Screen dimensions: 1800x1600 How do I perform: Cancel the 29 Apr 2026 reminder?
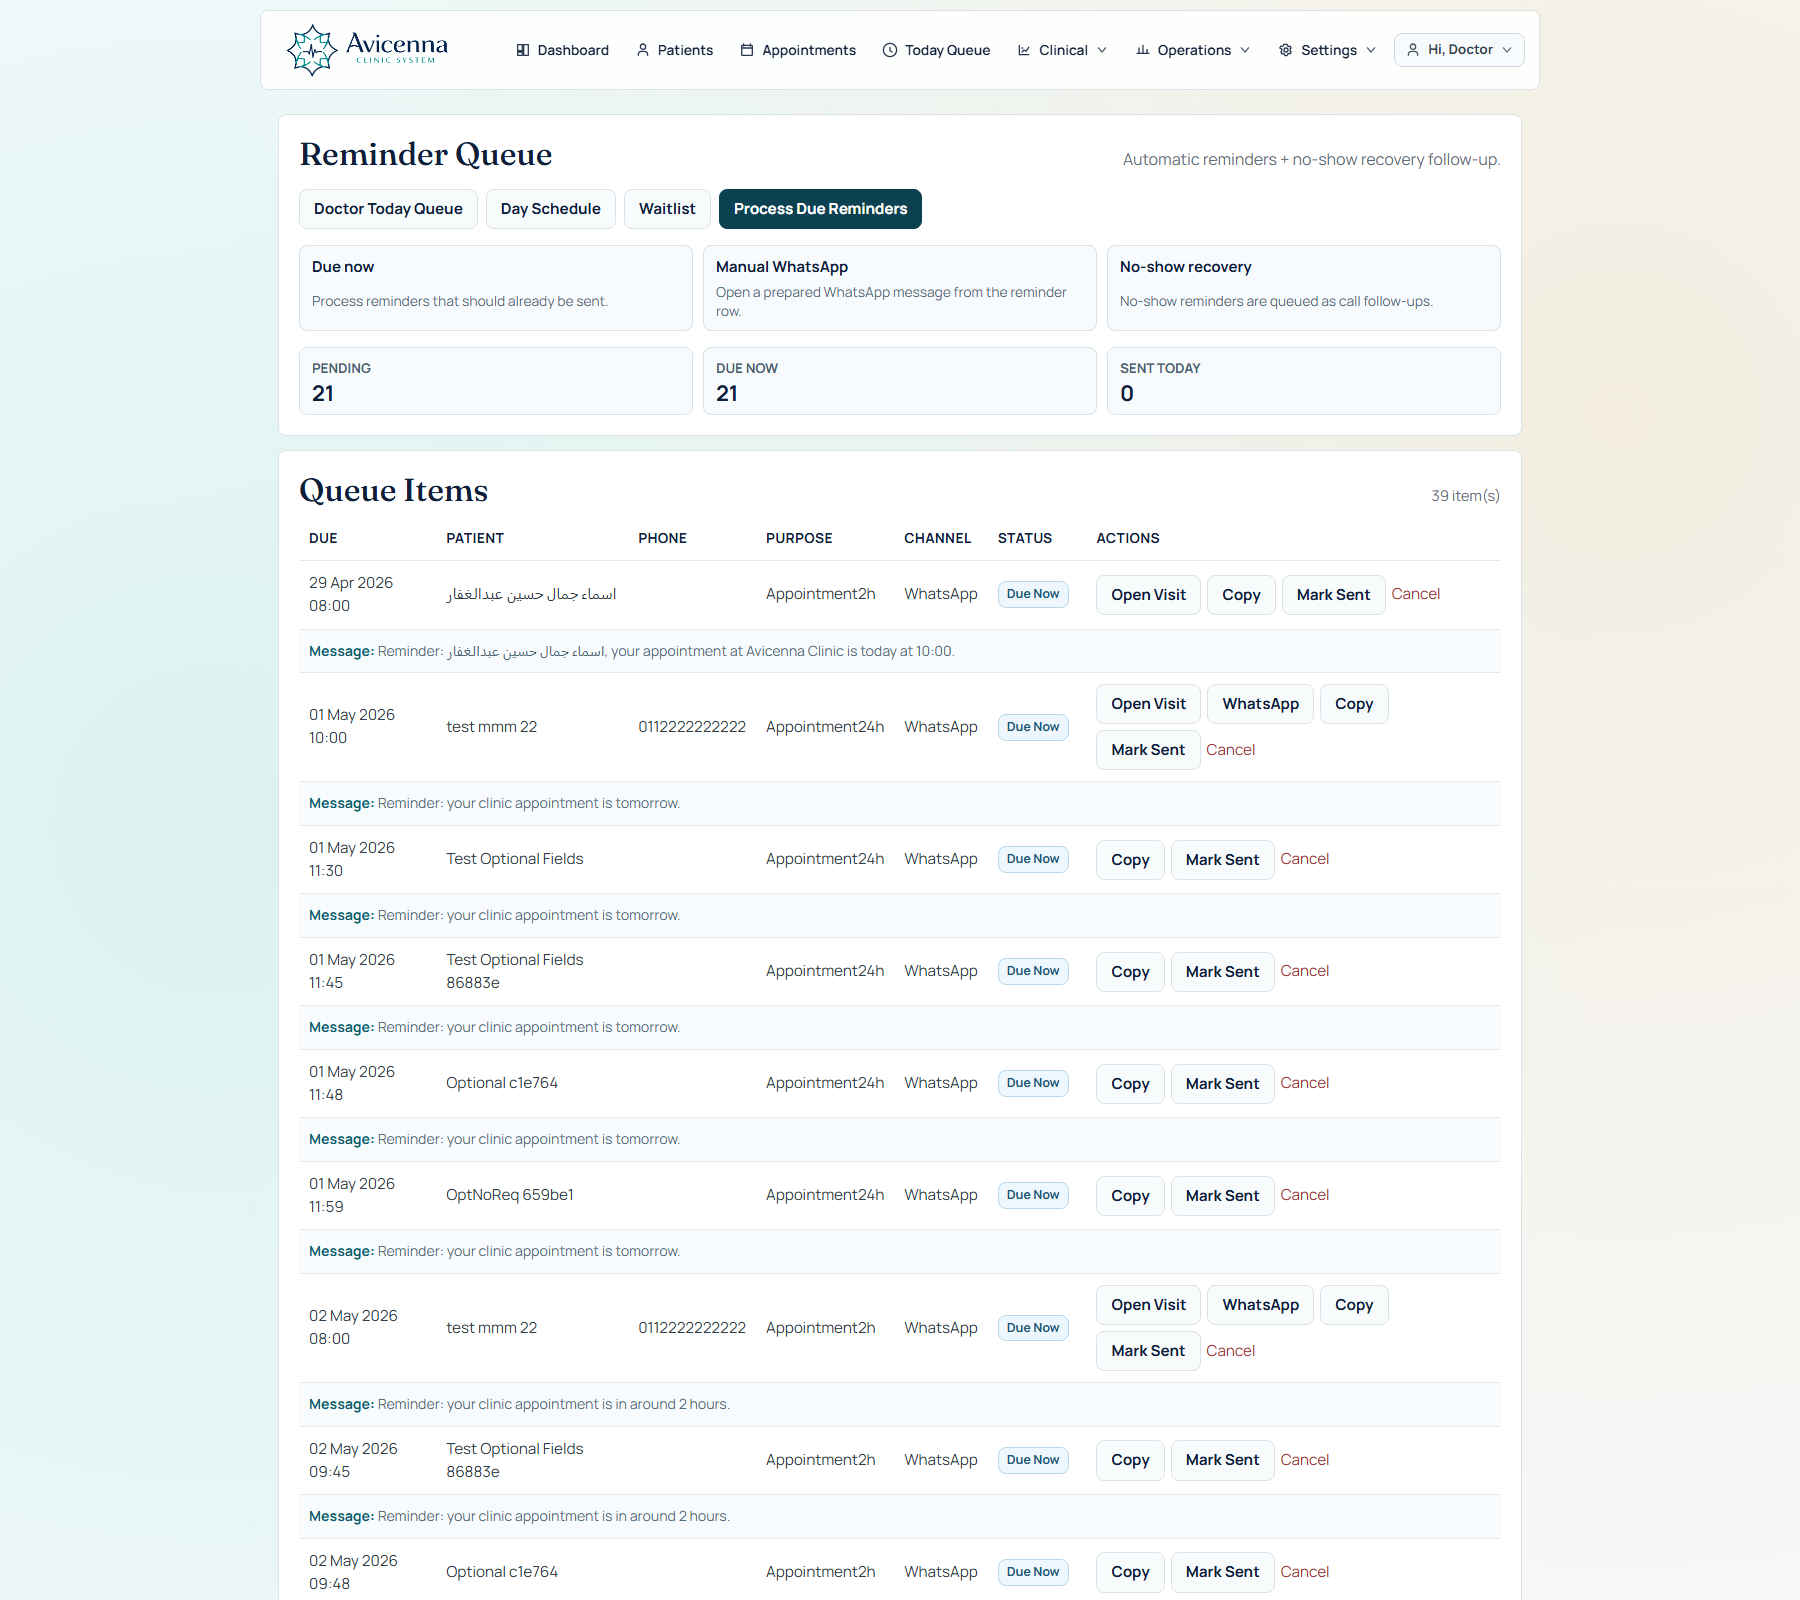(1416, 594)
